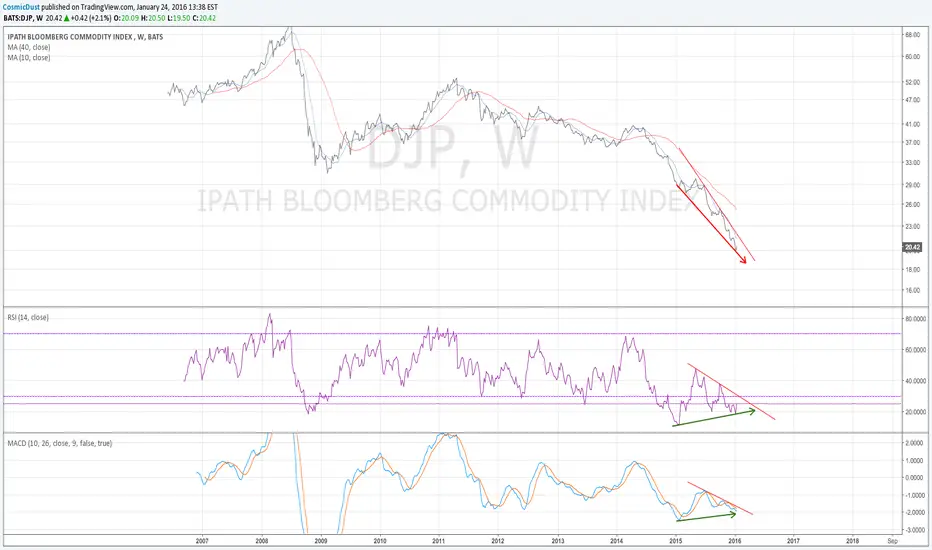This screenshot has width=932, height=550.
Task: Click the MACD axis label 2.0000
Action: (x=914, y=443)
